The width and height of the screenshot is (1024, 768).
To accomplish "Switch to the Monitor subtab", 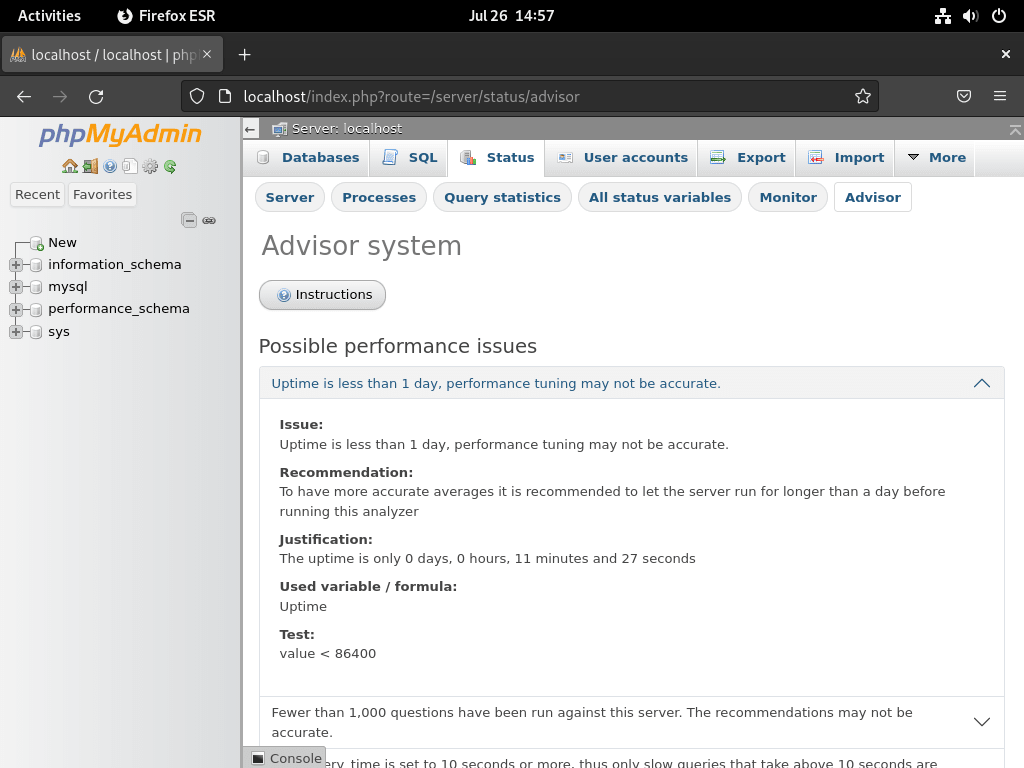I will 787,197.
